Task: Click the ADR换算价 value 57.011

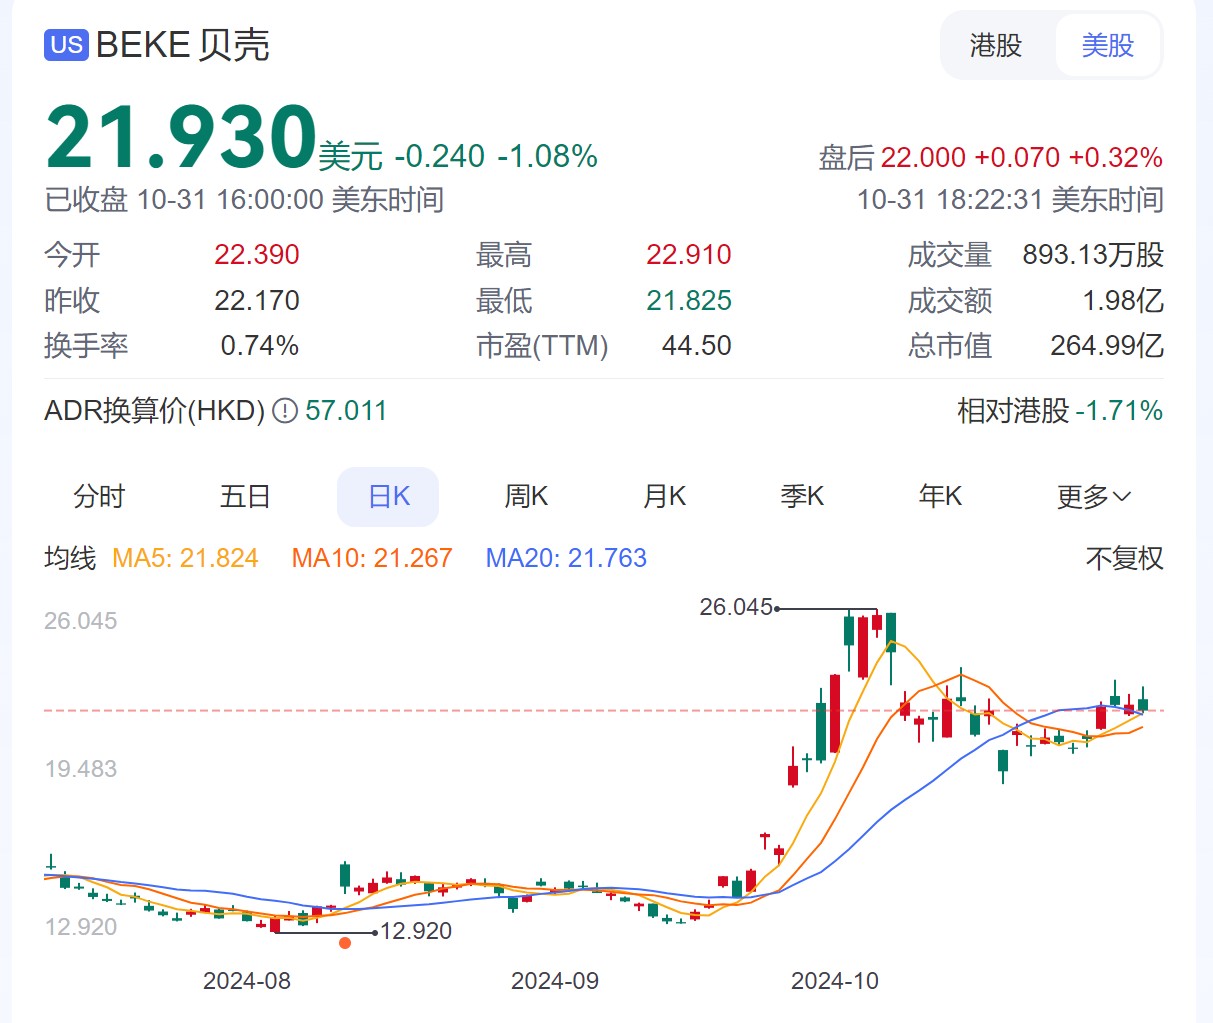Action: (346, 411)
